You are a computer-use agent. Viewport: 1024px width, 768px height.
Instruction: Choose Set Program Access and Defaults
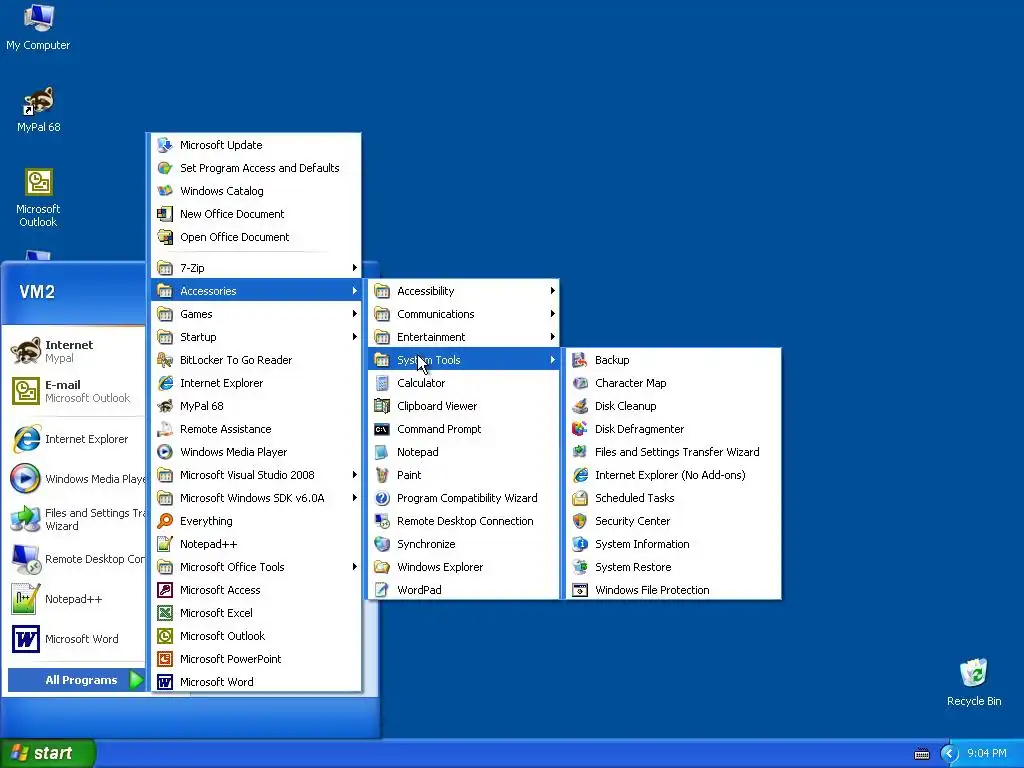coord(256,168)
